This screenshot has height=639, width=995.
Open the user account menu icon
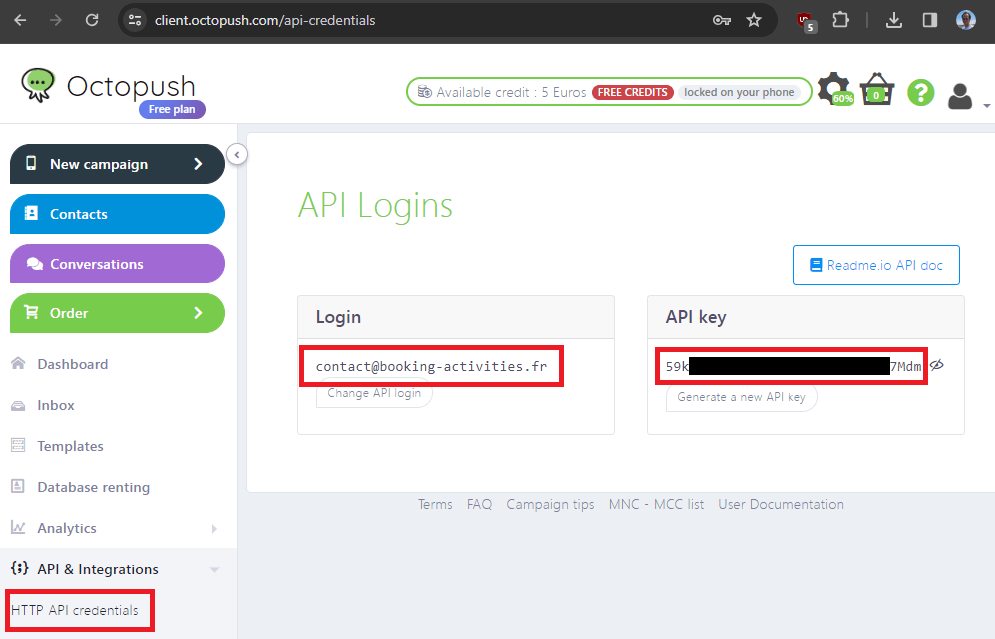coord(959,96)
